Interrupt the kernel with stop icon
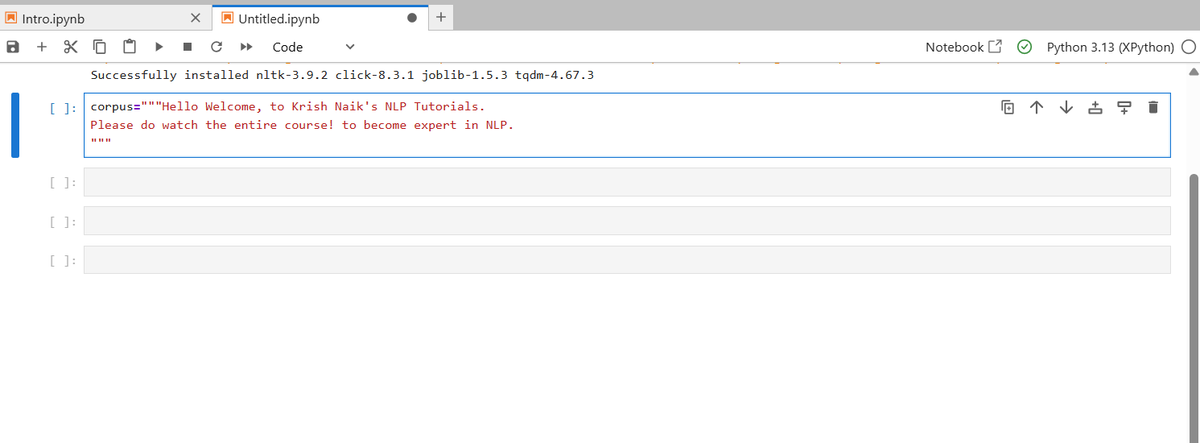The image size is (1200, 443). coord(187,47)
